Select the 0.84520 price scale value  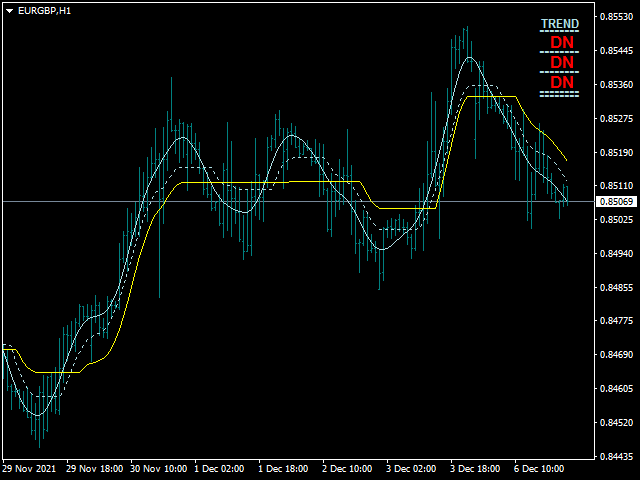point(616,422)
